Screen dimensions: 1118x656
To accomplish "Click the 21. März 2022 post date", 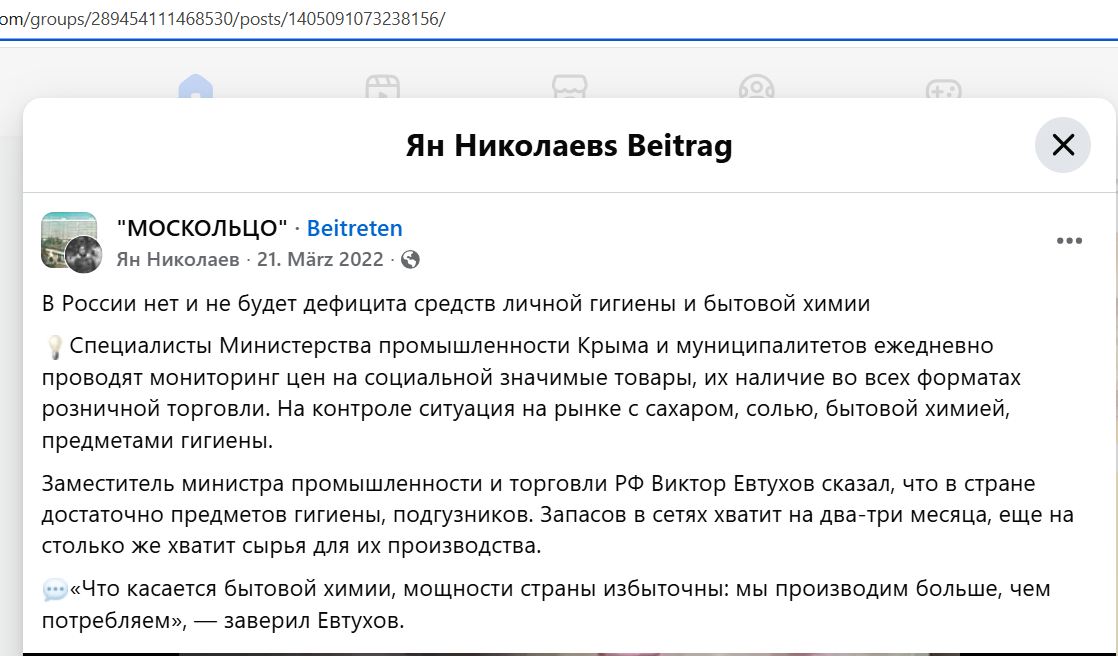I will [320, 259].
